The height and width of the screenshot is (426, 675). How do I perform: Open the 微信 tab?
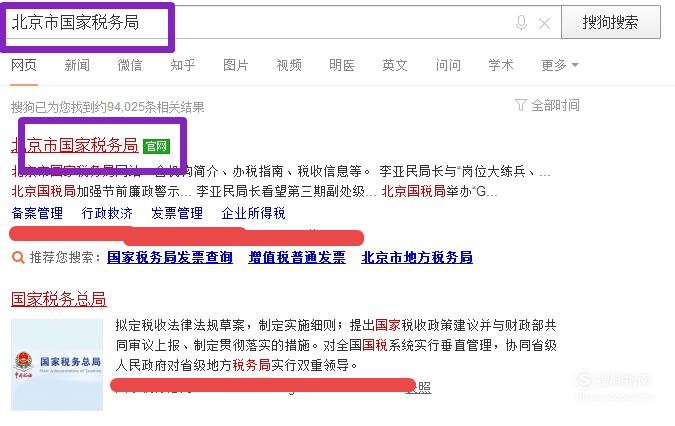[x=130, y=65]
